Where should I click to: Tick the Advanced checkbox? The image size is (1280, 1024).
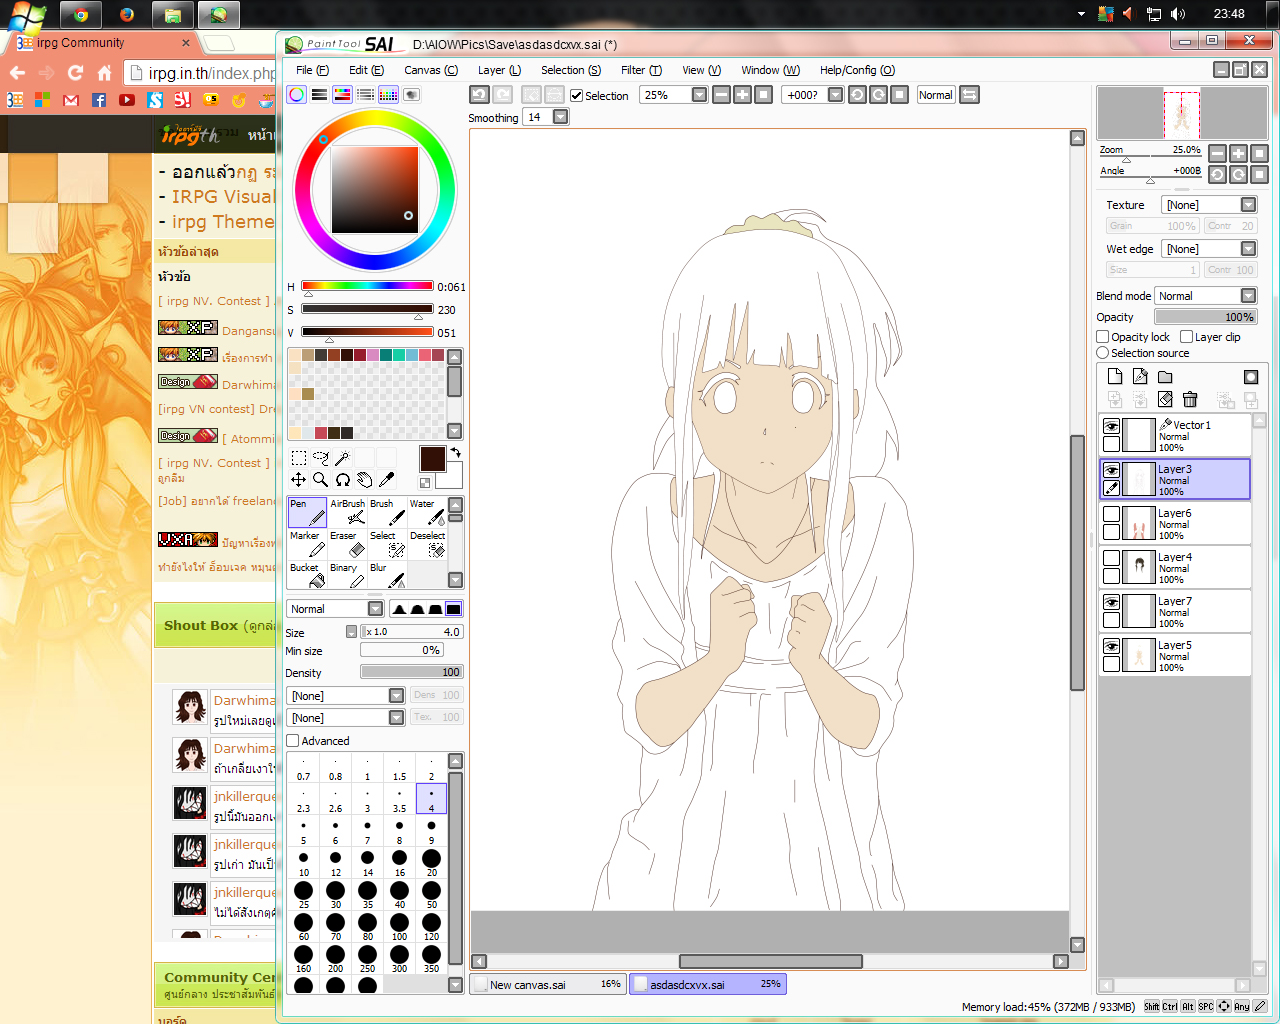293,741
